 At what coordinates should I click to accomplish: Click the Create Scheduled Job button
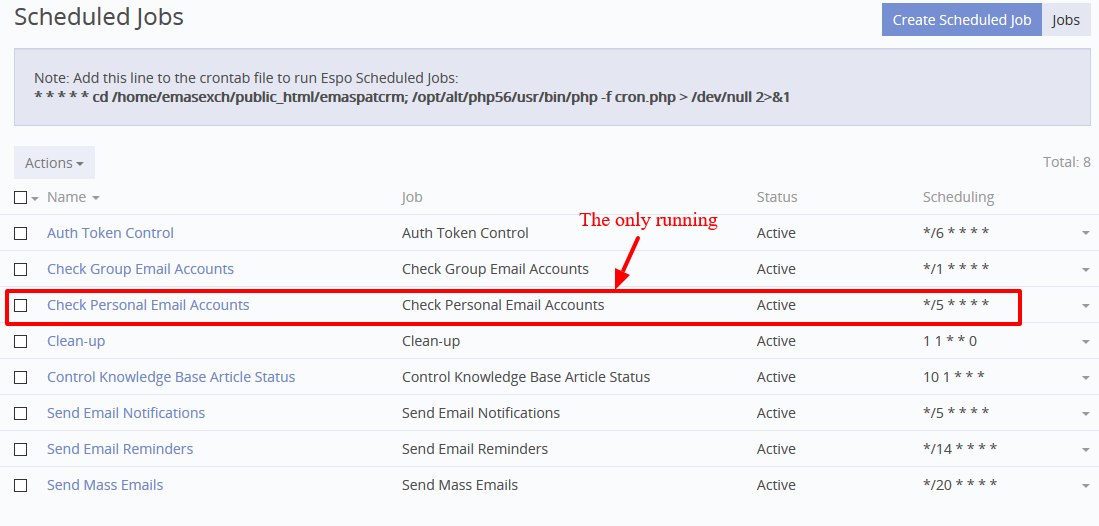coord(961,20)
